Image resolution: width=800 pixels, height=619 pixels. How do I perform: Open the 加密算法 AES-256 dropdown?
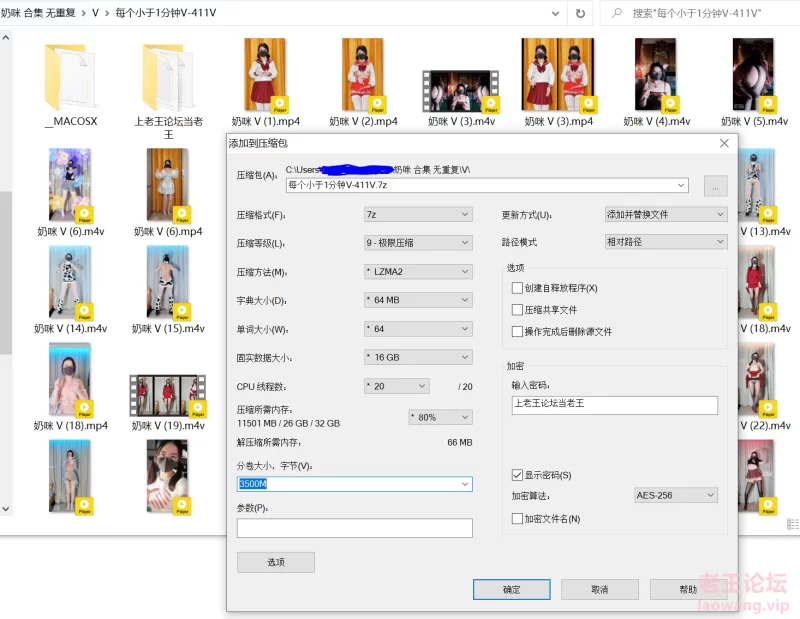coord(676,495)
